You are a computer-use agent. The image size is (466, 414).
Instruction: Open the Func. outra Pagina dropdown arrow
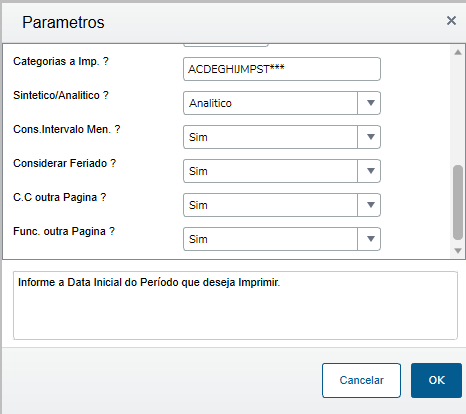pyautogui.click(x=369, y=239)
